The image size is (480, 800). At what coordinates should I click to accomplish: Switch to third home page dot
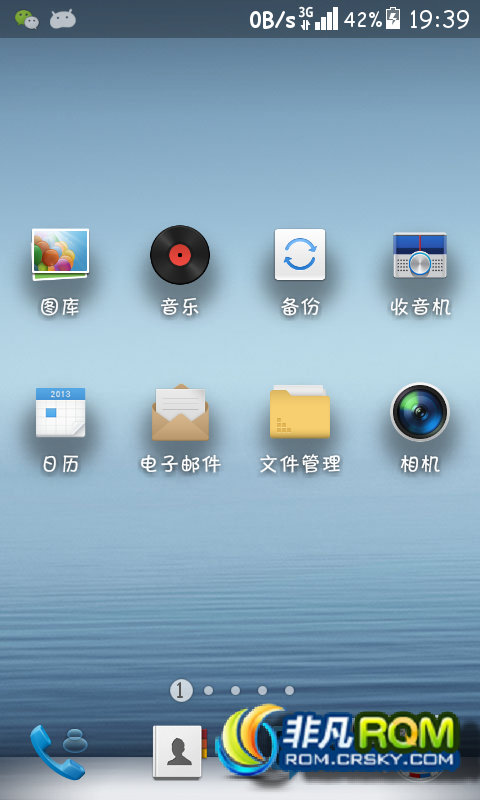pos(235,690)
